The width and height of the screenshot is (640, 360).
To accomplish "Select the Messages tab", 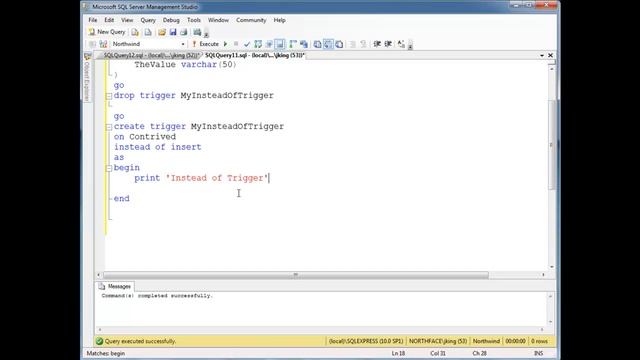I will tap(115, 287).
